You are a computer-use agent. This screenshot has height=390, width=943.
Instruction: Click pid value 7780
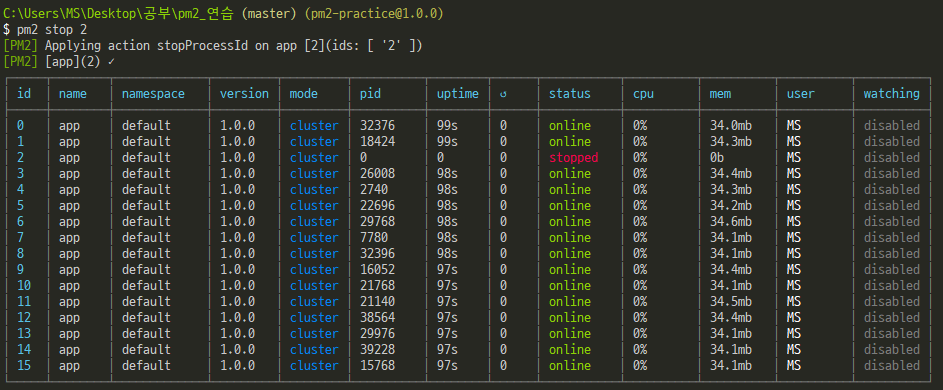tap(374, 237)
